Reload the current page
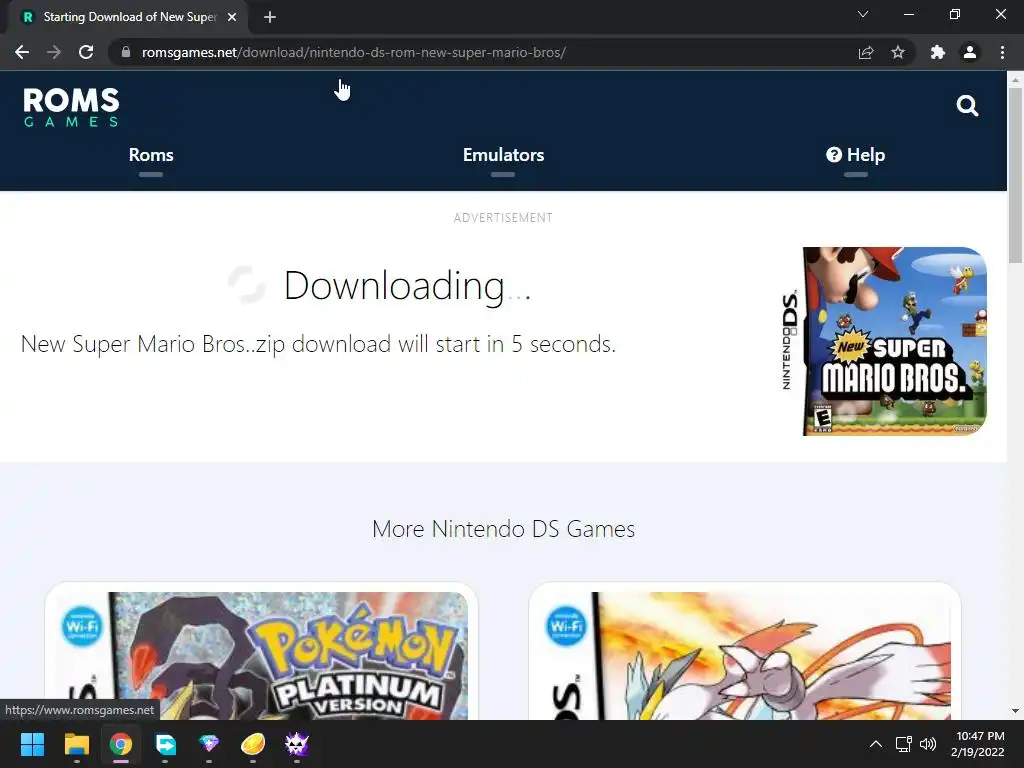 86,52
